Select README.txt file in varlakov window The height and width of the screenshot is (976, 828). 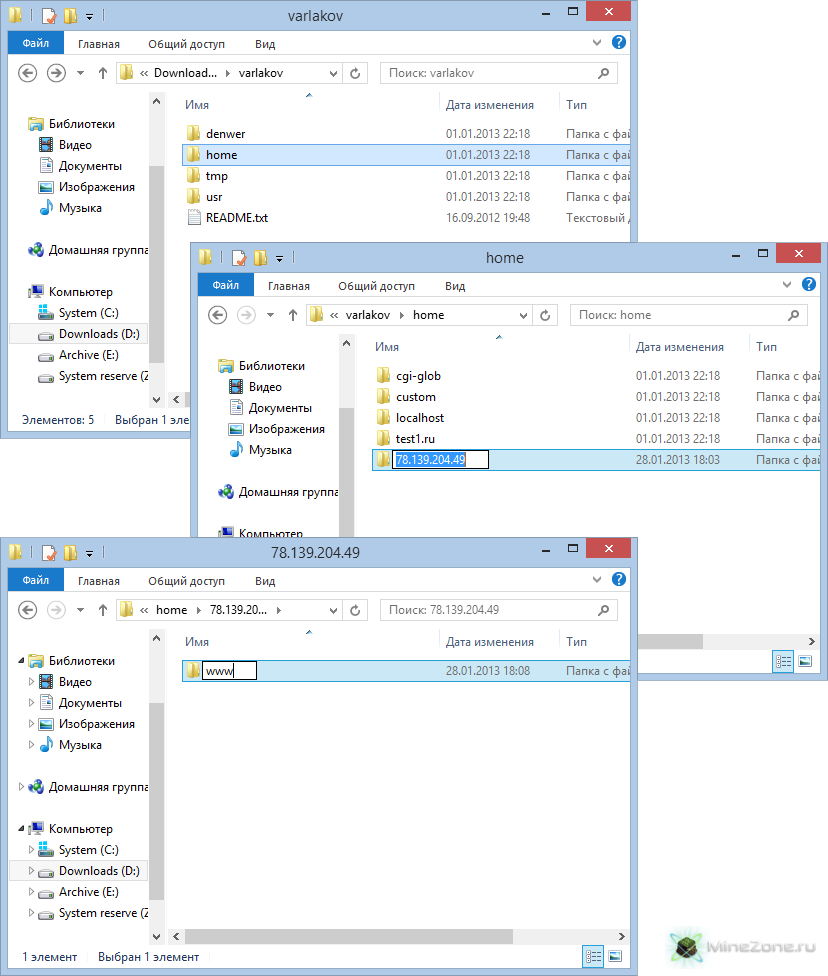coord(236,218)
